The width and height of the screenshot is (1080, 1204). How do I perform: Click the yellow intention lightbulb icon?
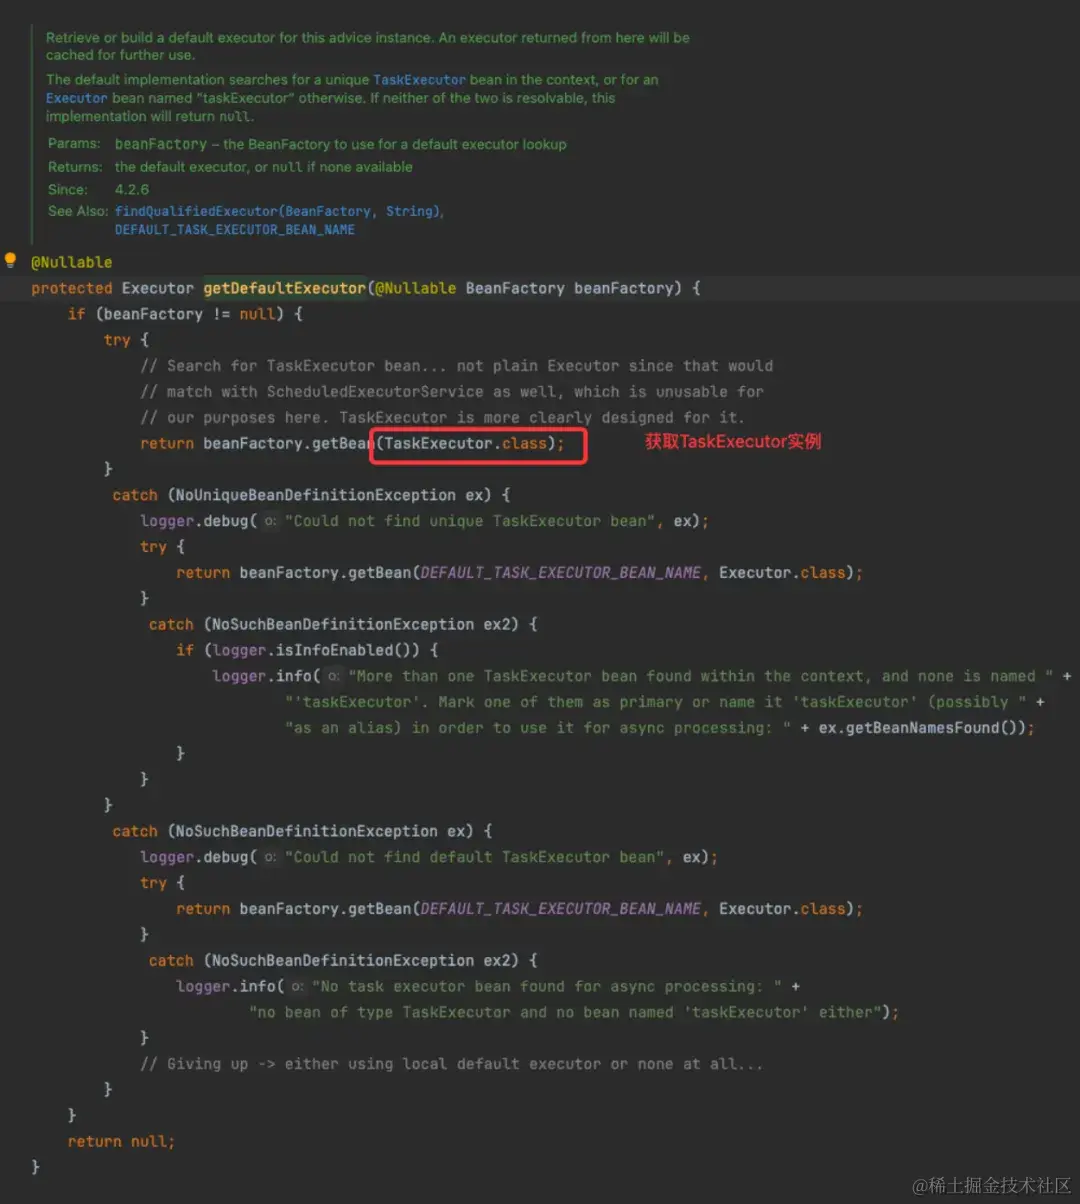11,261
